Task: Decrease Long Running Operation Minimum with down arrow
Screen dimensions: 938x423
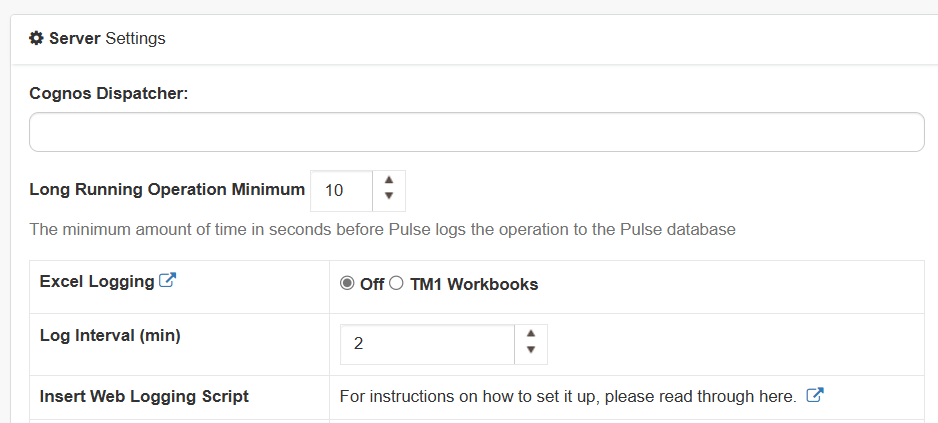Action: (x=389, y=196)
